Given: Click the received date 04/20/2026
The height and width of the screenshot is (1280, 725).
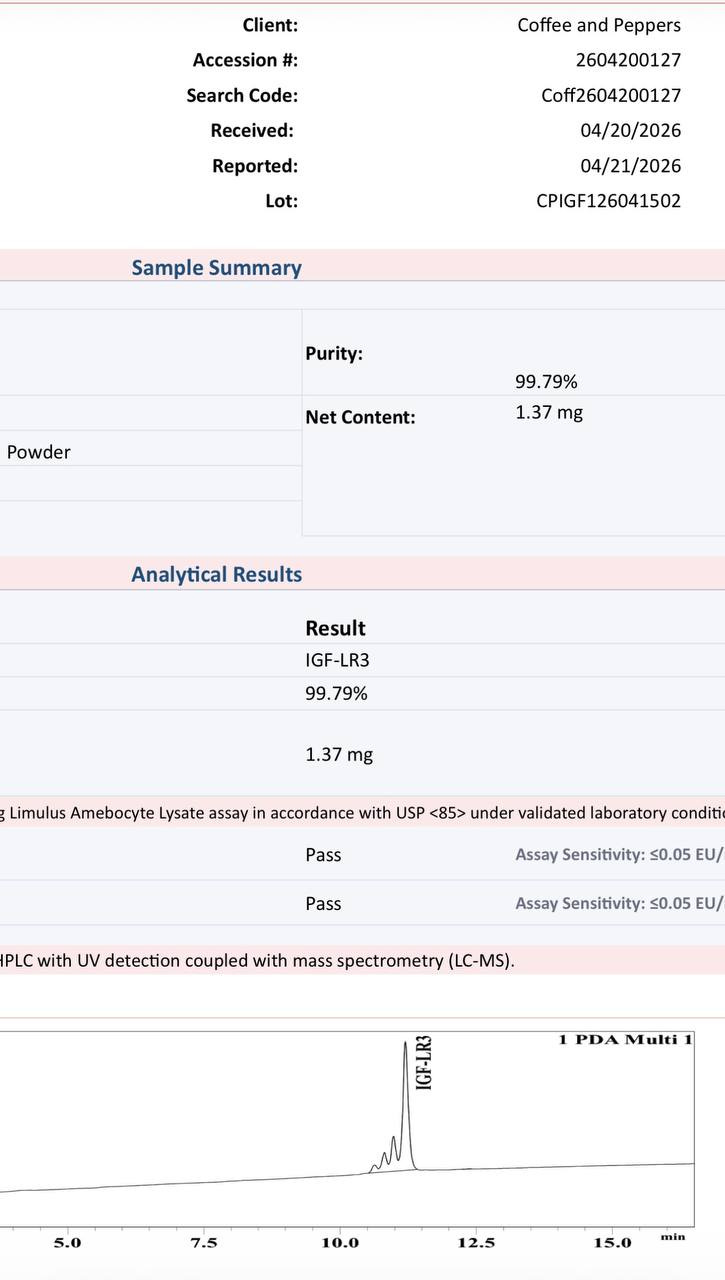Looking at the screenshot, I should pyautogui.click(x=630, y=130).
